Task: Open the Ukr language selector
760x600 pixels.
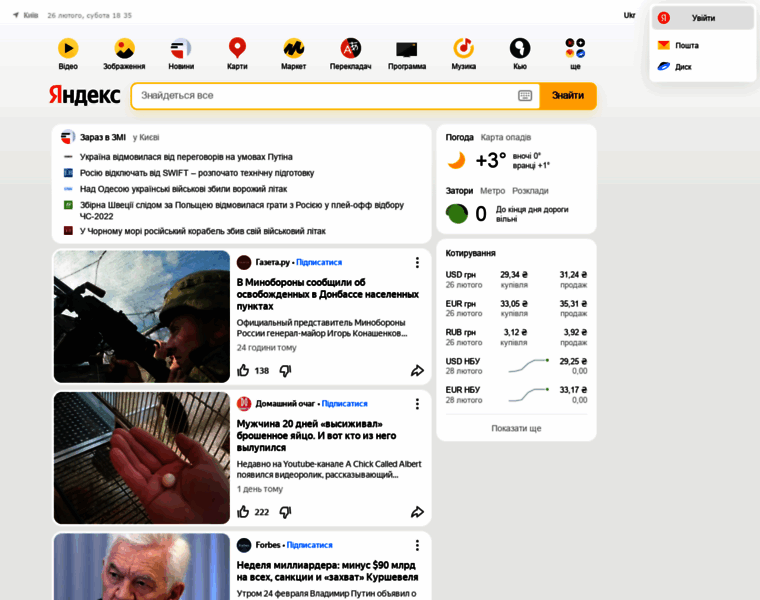Action: pyautogui.click(x=629, y=15)
